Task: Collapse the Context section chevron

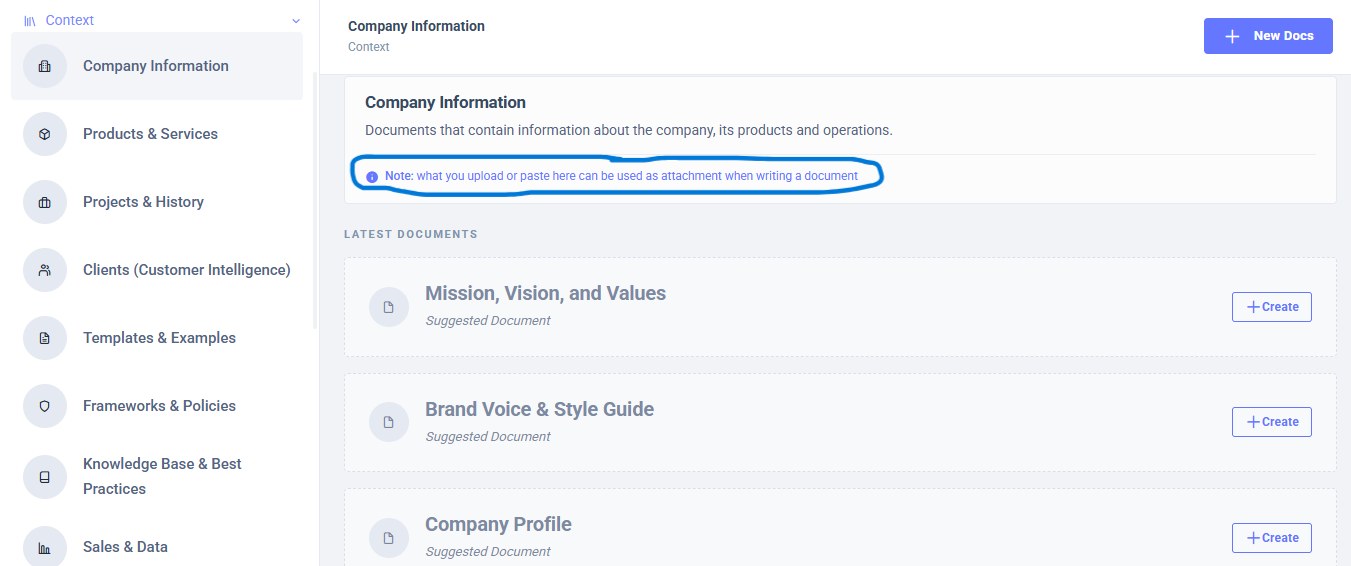Action: coord(295,21)
